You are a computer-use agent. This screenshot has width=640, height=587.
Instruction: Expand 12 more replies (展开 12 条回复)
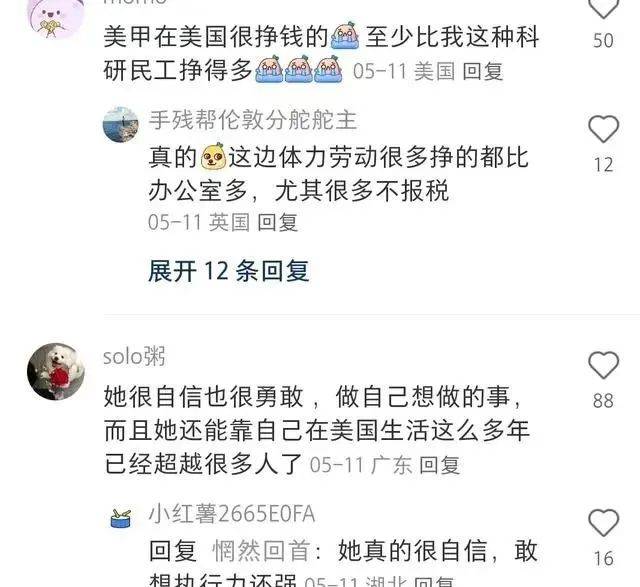[229, 271]
